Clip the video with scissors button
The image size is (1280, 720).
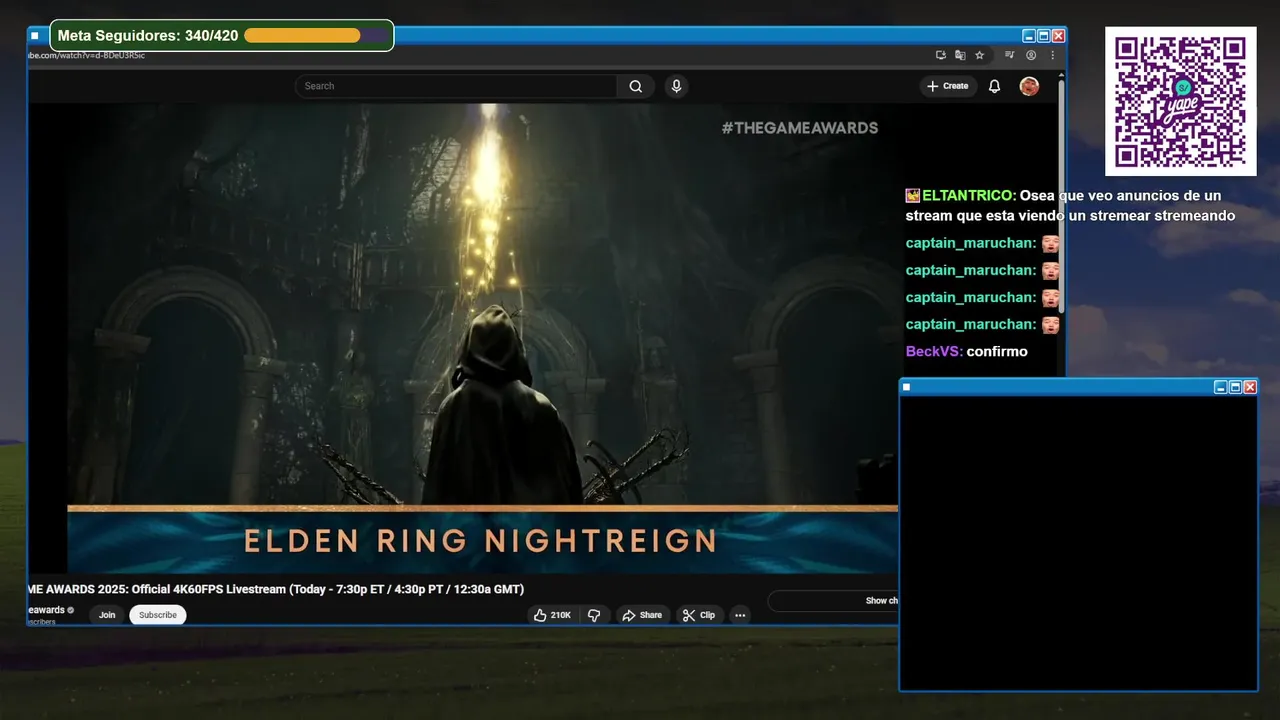click(699, 615)
